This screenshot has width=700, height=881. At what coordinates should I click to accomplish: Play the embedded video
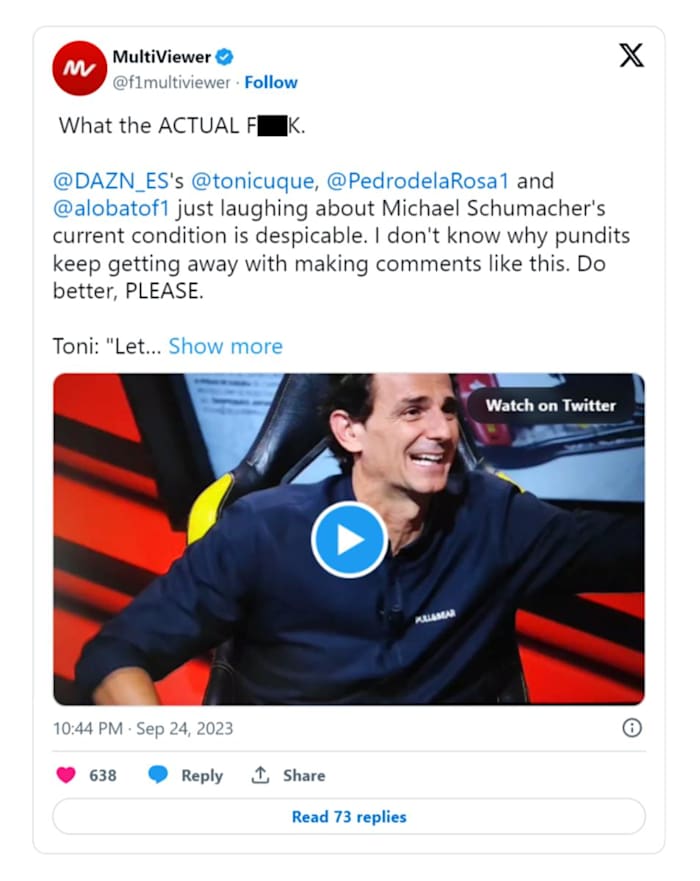[349, 539]
